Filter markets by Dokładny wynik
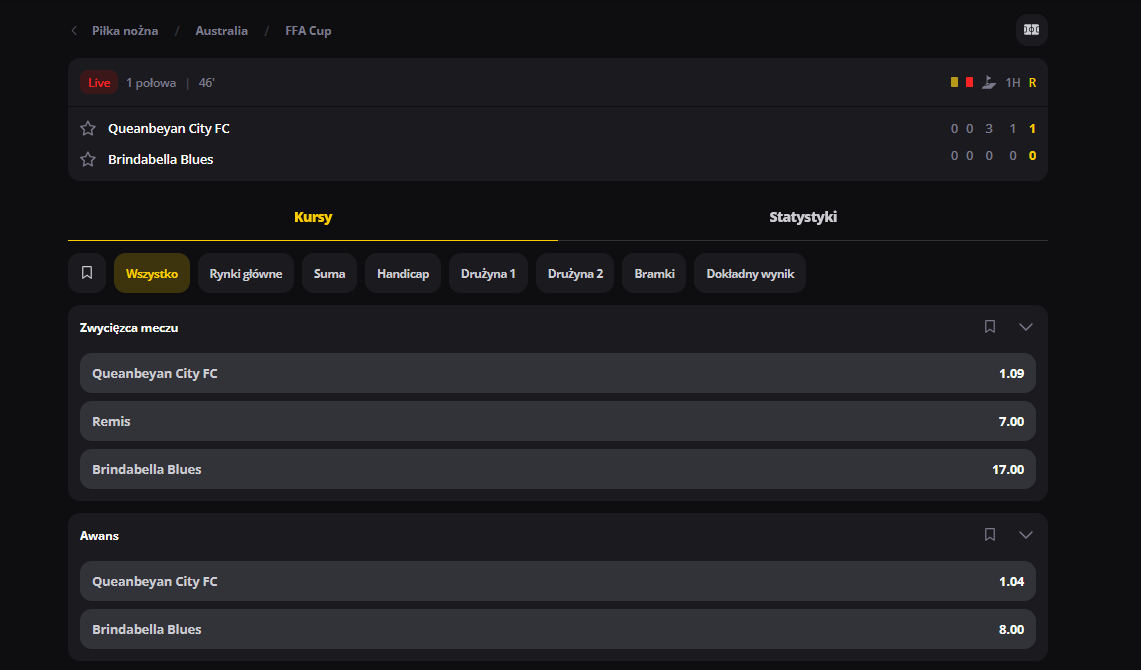The width and height of the screenshot is (1141, 670). 749,273
